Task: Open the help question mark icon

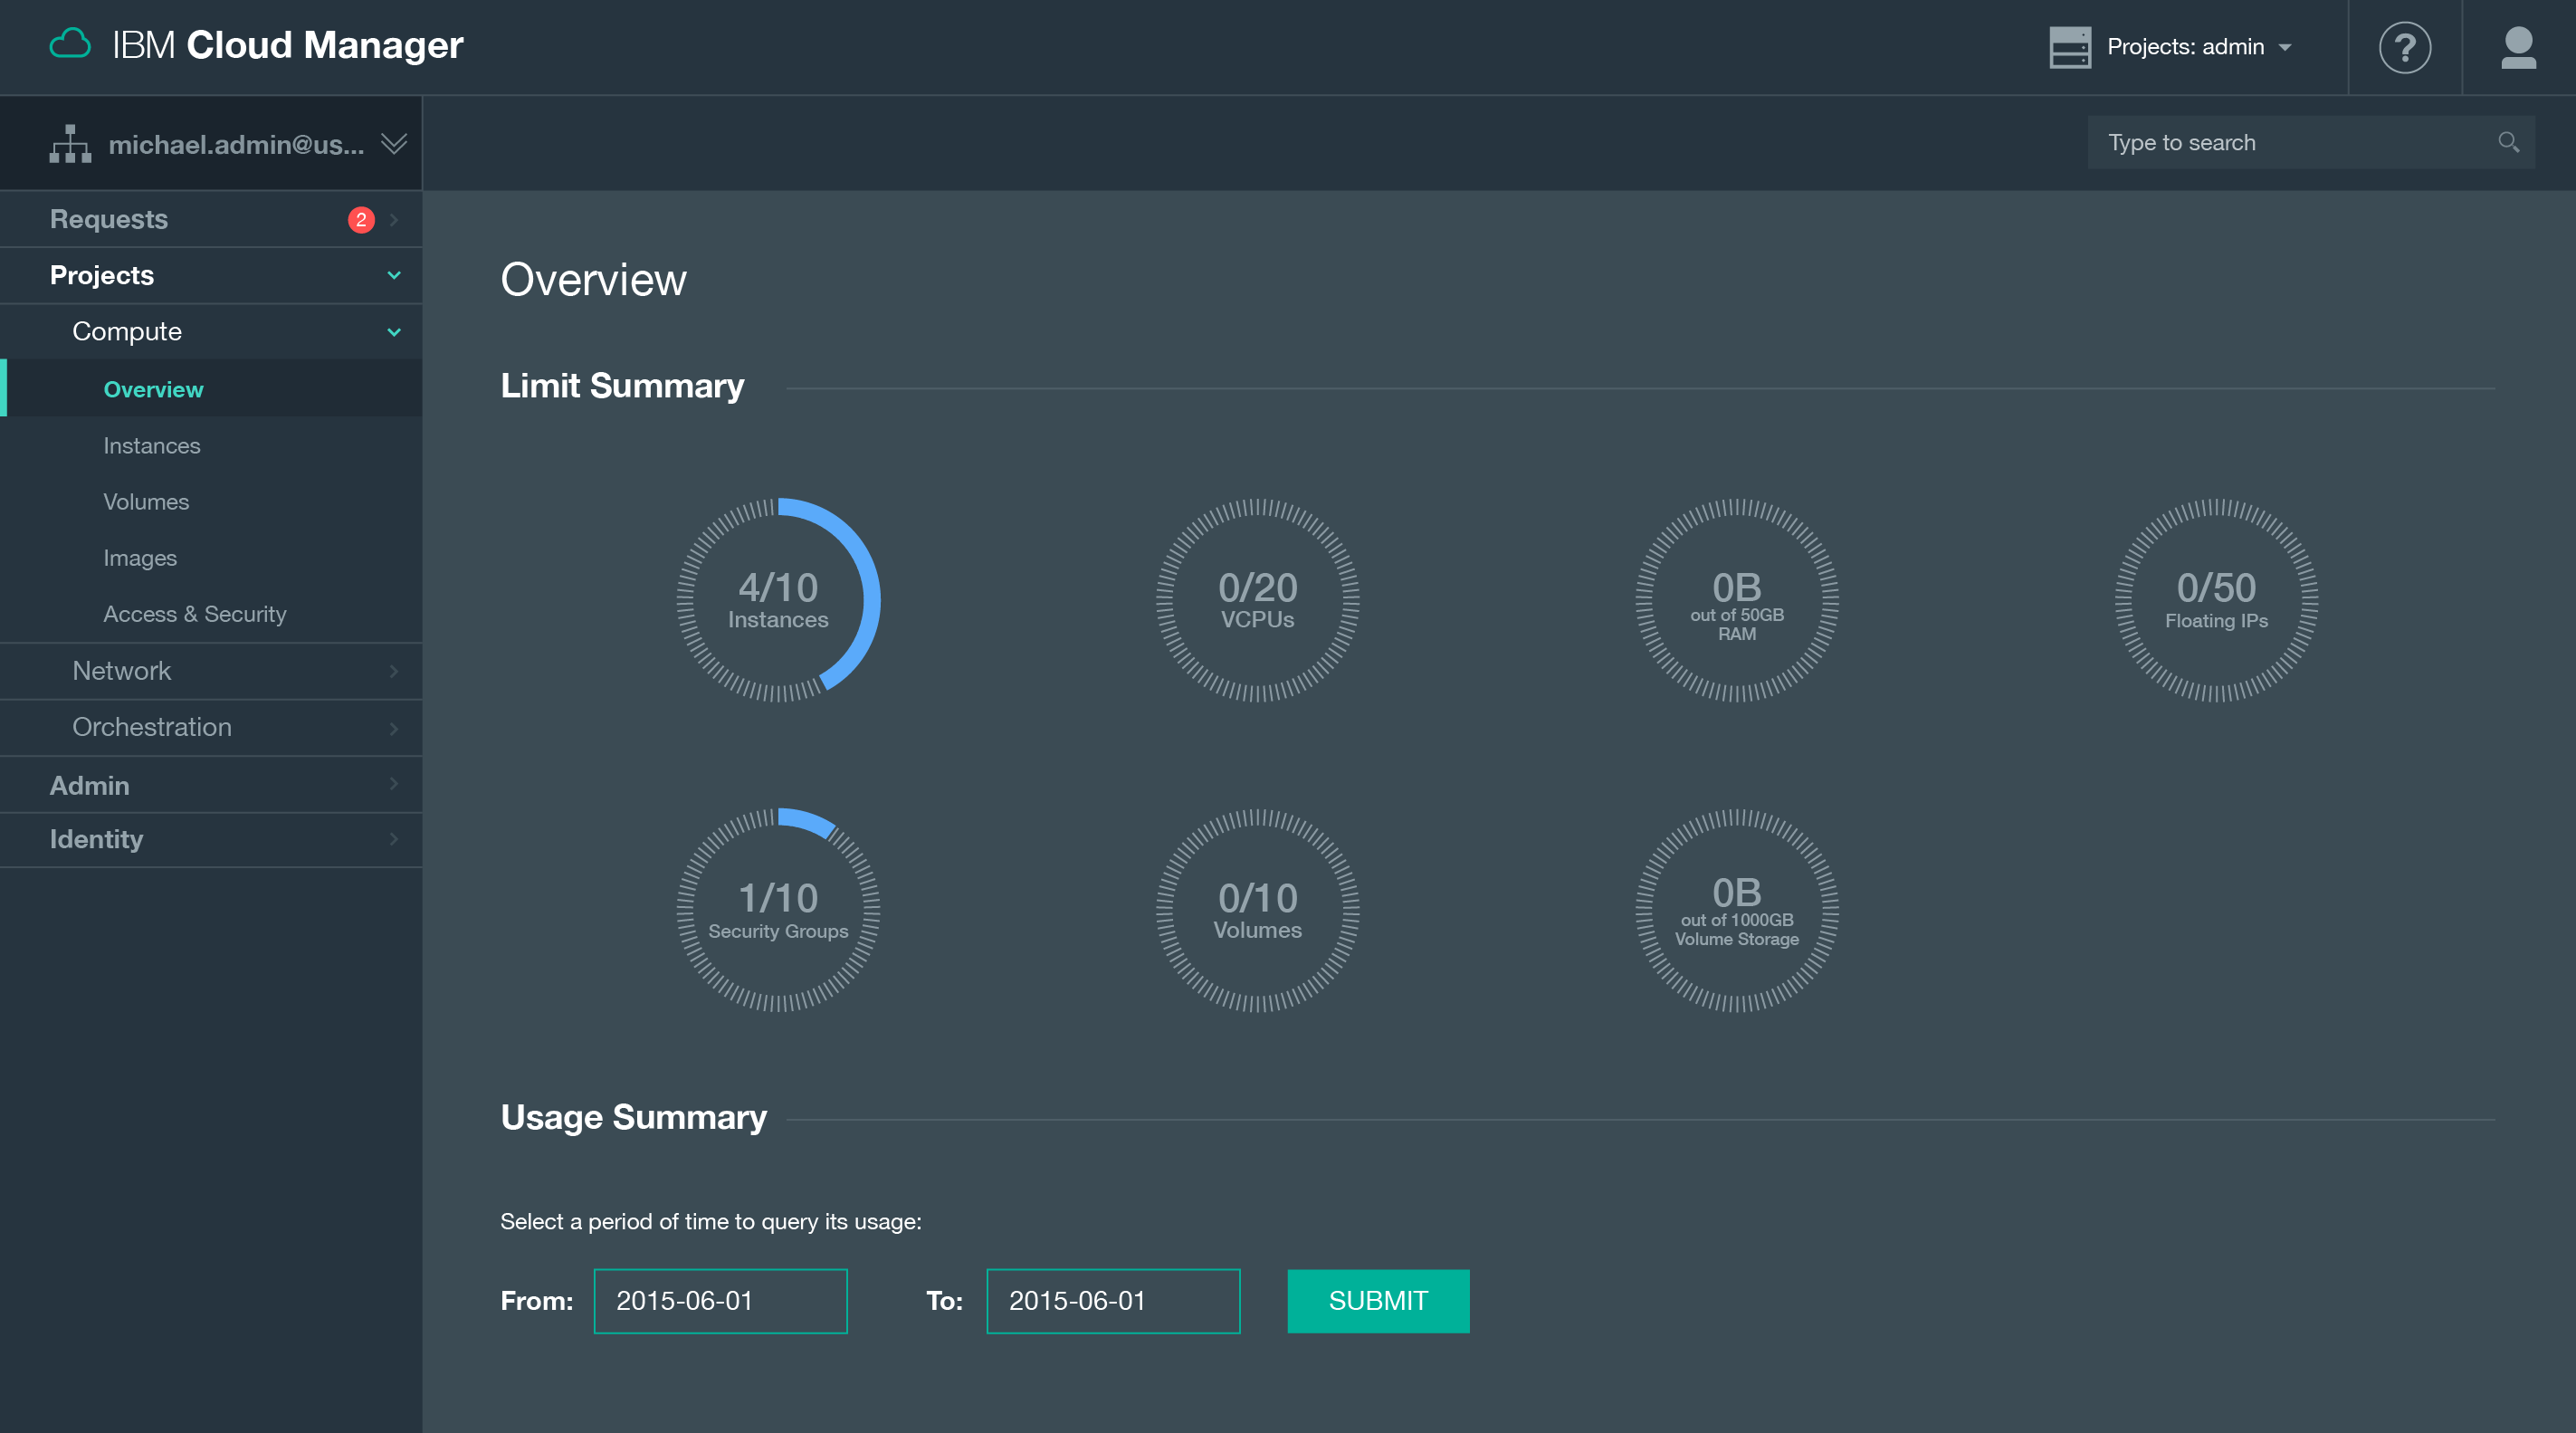Action: pos(2404,47)
